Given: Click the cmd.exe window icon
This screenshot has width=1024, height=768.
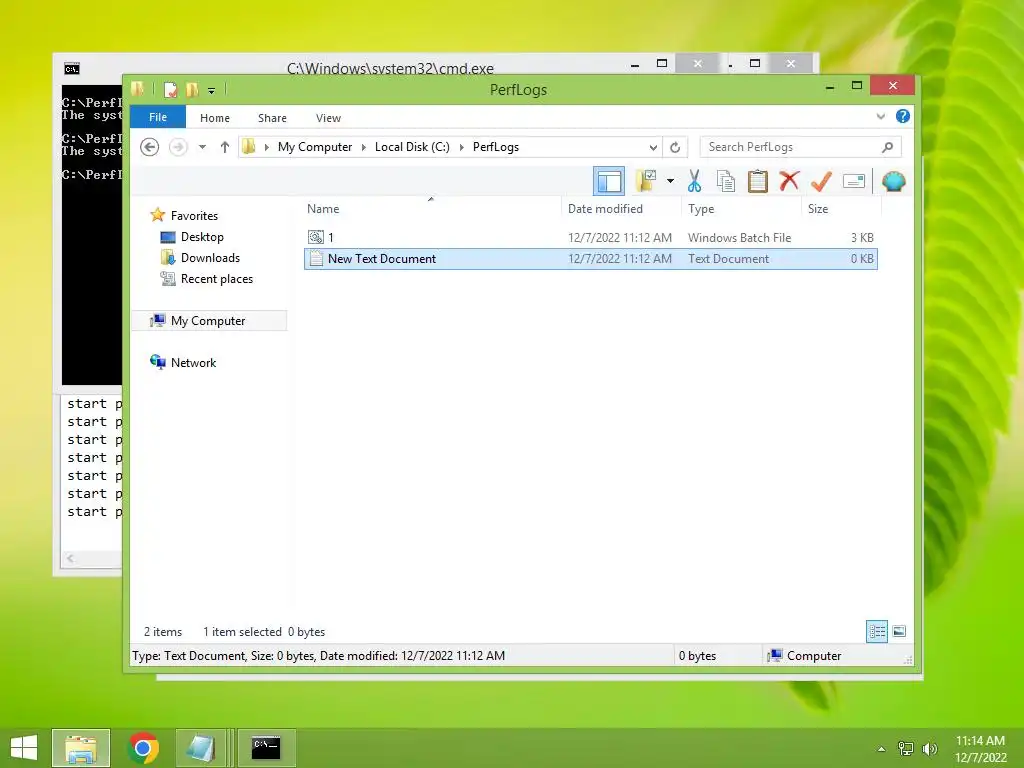Looking at the screenshot, I should [x=72, y=69].
